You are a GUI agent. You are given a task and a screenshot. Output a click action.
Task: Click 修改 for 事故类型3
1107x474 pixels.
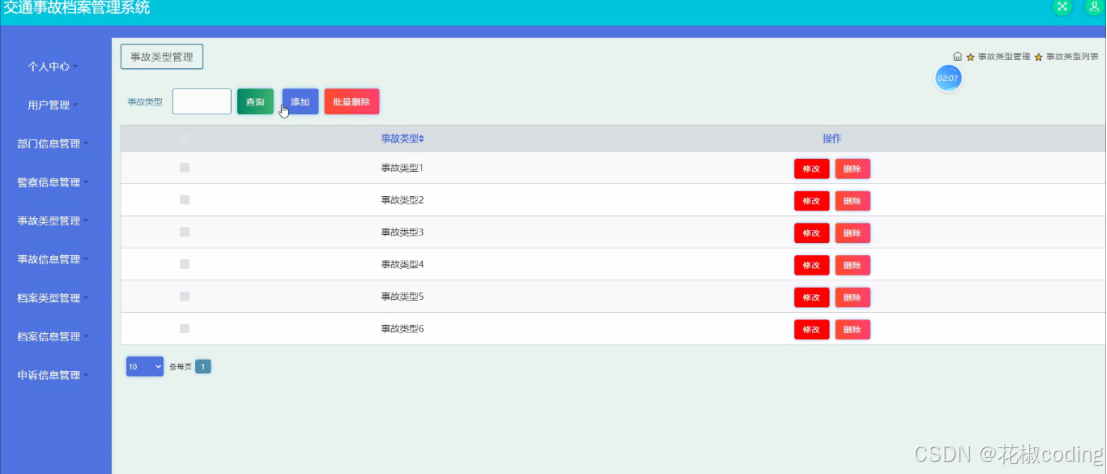click(811, 233)
